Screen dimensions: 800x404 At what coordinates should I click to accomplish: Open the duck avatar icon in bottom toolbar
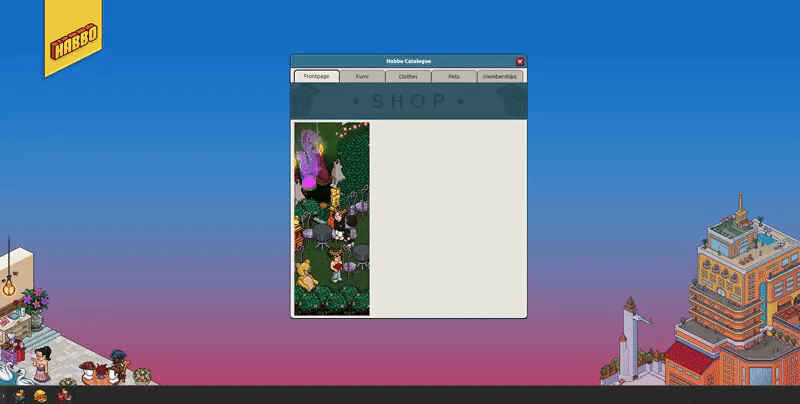(19, 395)
